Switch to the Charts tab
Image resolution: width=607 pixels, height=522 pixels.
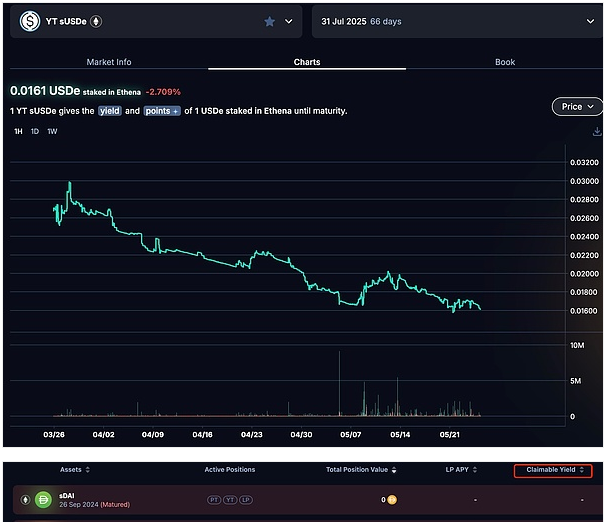(307, 62)
